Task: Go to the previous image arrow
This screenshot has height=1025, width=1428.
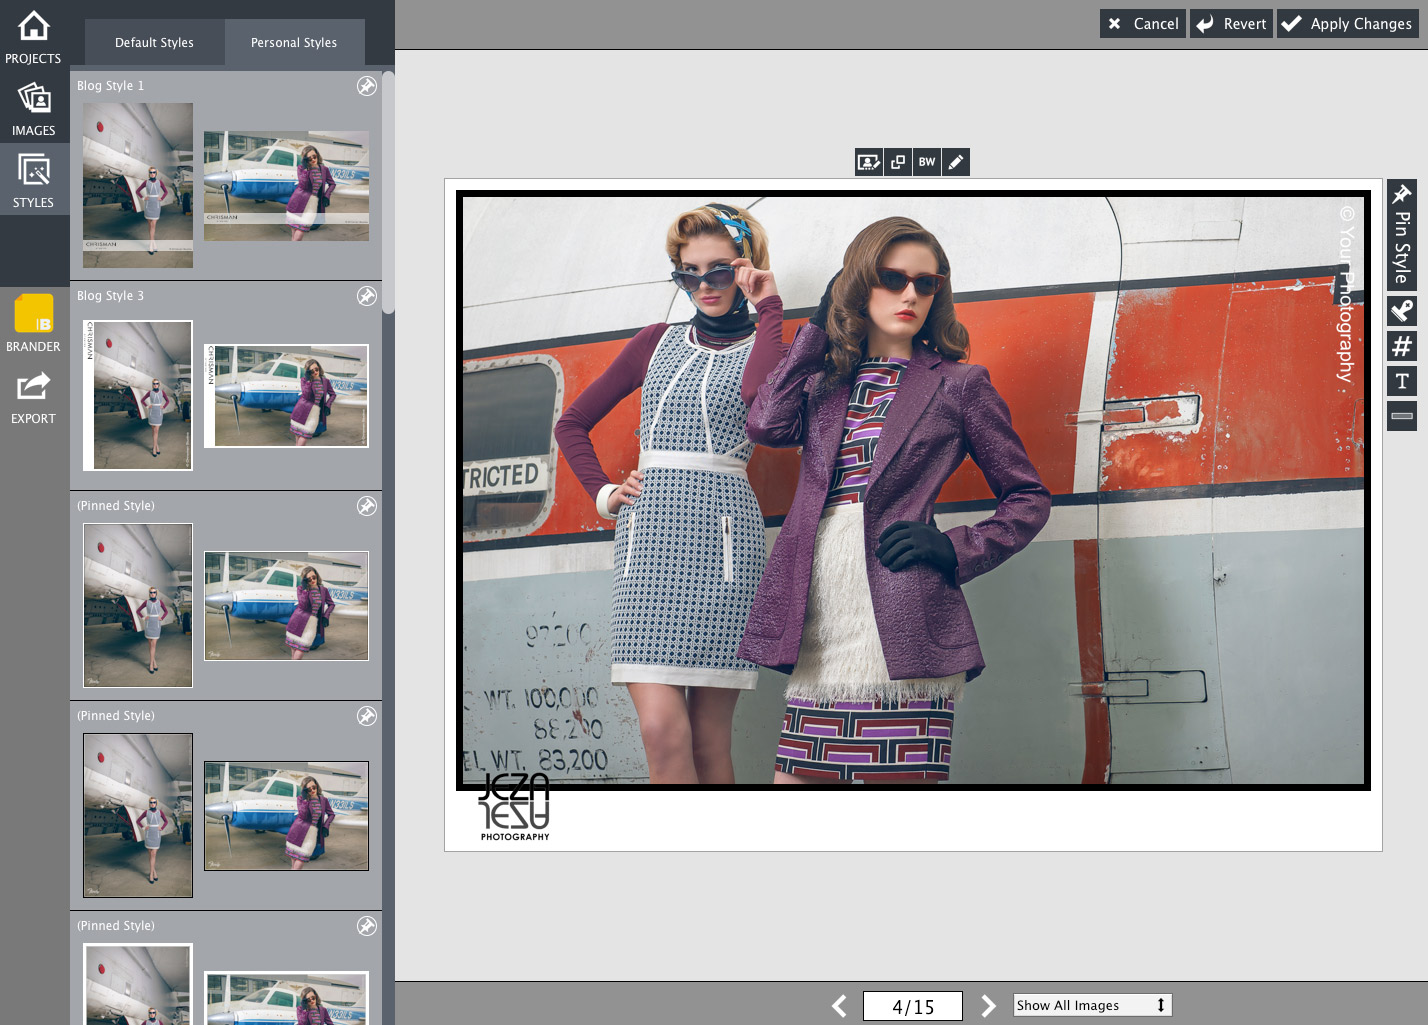Action: (839, 1006)
